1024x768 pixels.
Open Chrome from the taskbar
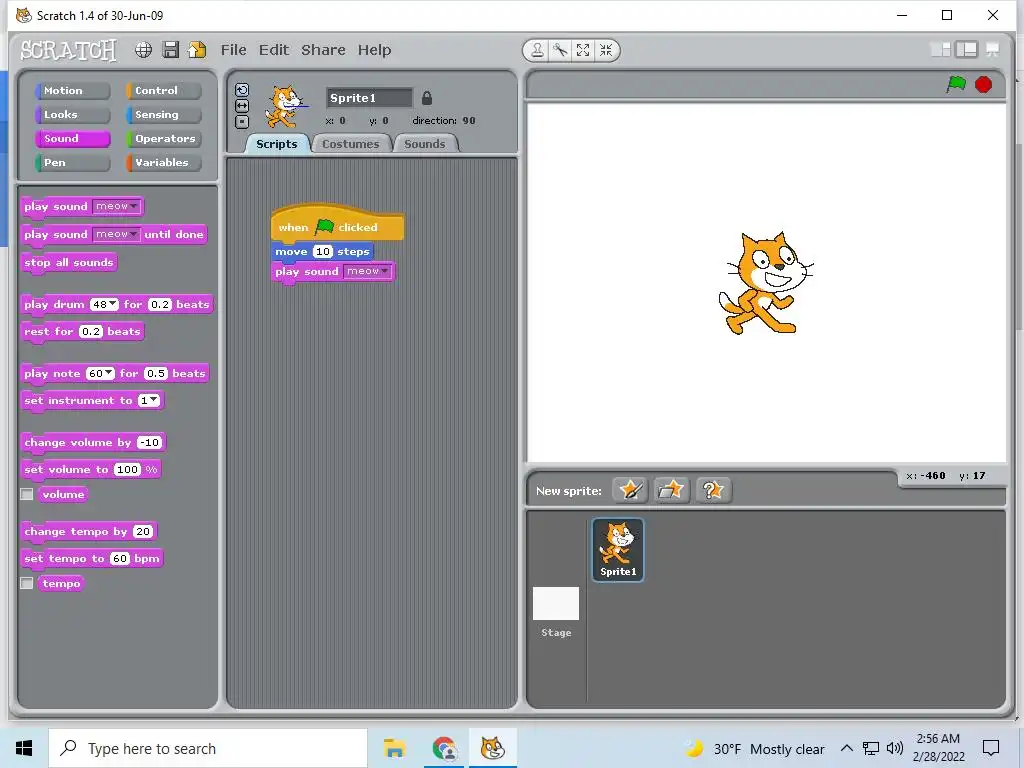pyautogui.click(x=444, y=748)
